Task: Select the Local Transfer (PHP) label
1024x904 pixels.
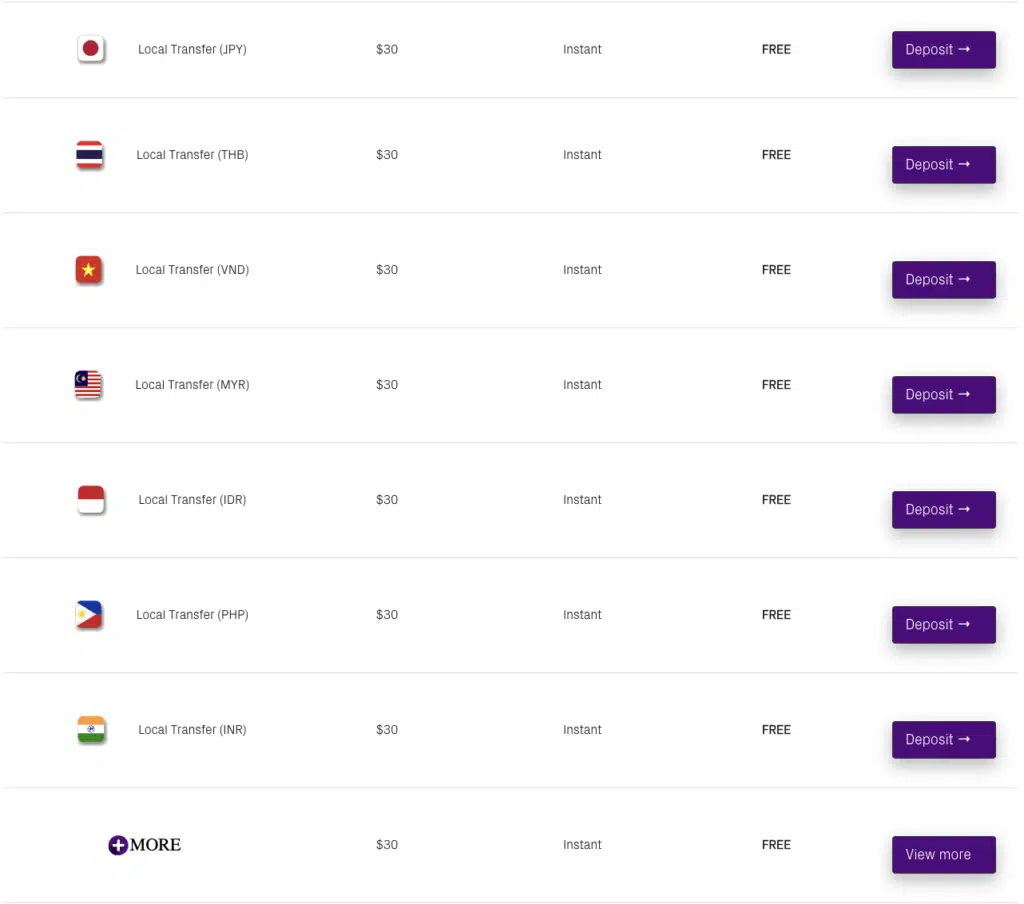Action: pos(192,615)
